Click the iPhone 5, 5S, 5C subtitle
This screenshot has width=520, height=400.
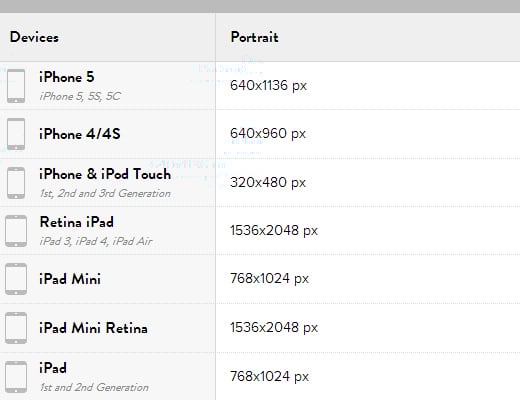80,96
